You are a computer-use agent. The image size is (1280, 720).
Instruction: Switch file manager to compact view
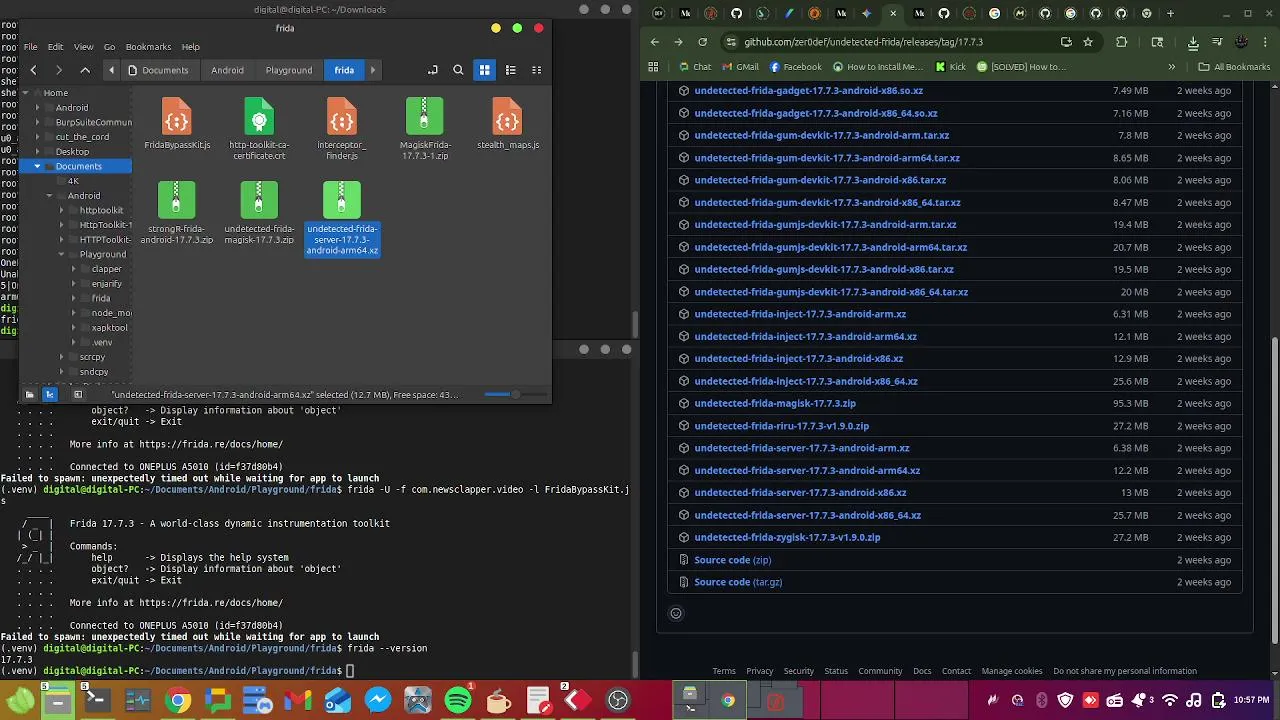[536, 70]
